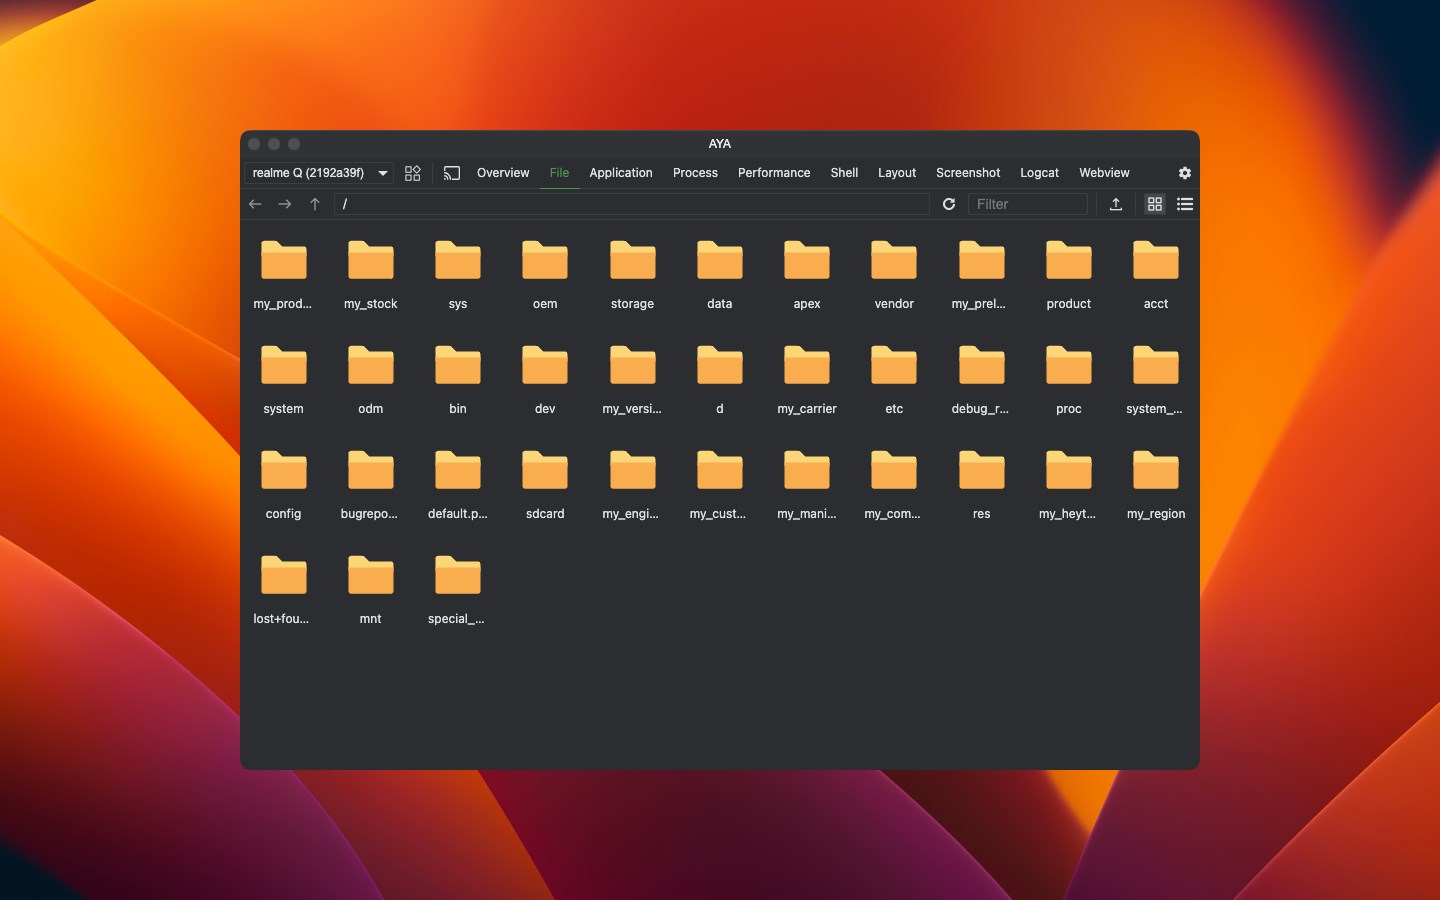
Task: Select the data folder icon
Action: click(x=720, y=260)
